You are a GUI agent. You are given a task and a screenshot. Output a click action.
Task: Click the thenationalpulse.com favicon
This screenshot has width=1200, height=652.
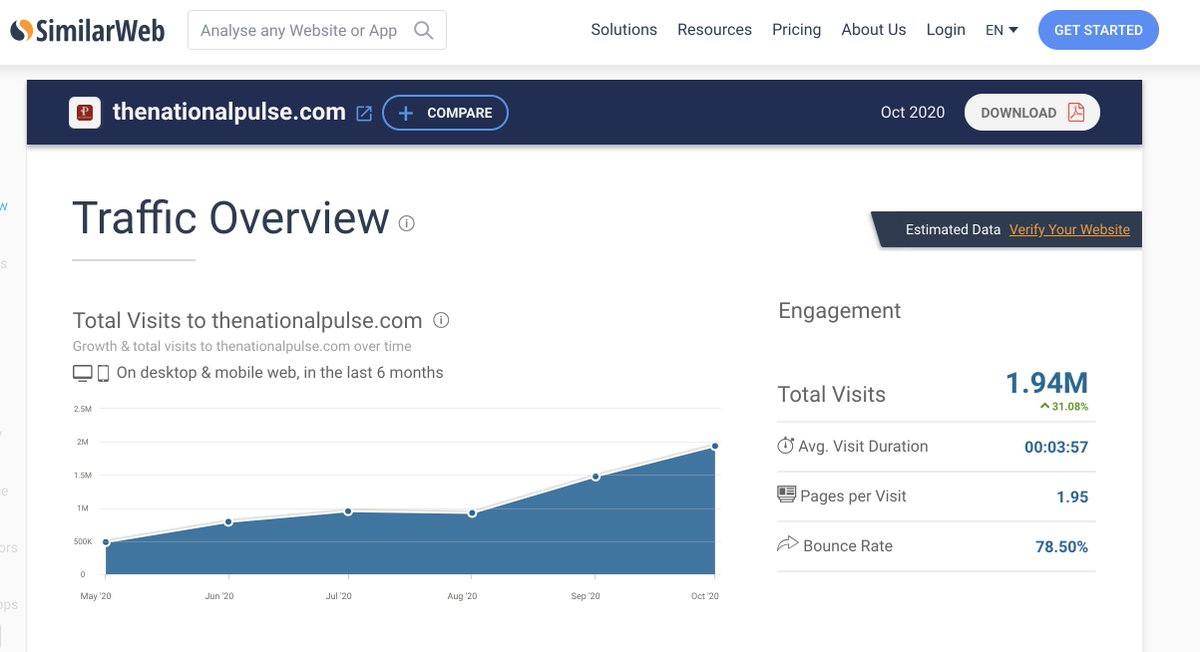pyautogui.click(x=85, y=113)
